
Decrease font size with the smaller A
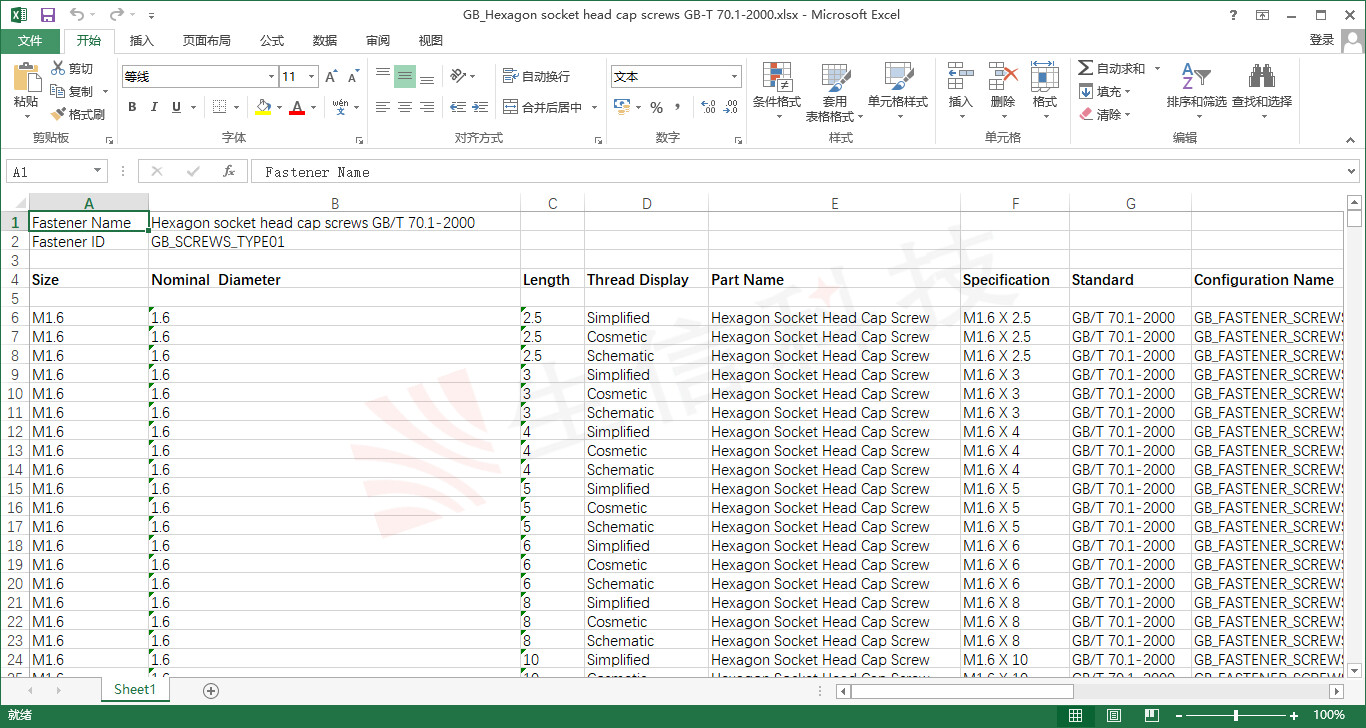355,77
